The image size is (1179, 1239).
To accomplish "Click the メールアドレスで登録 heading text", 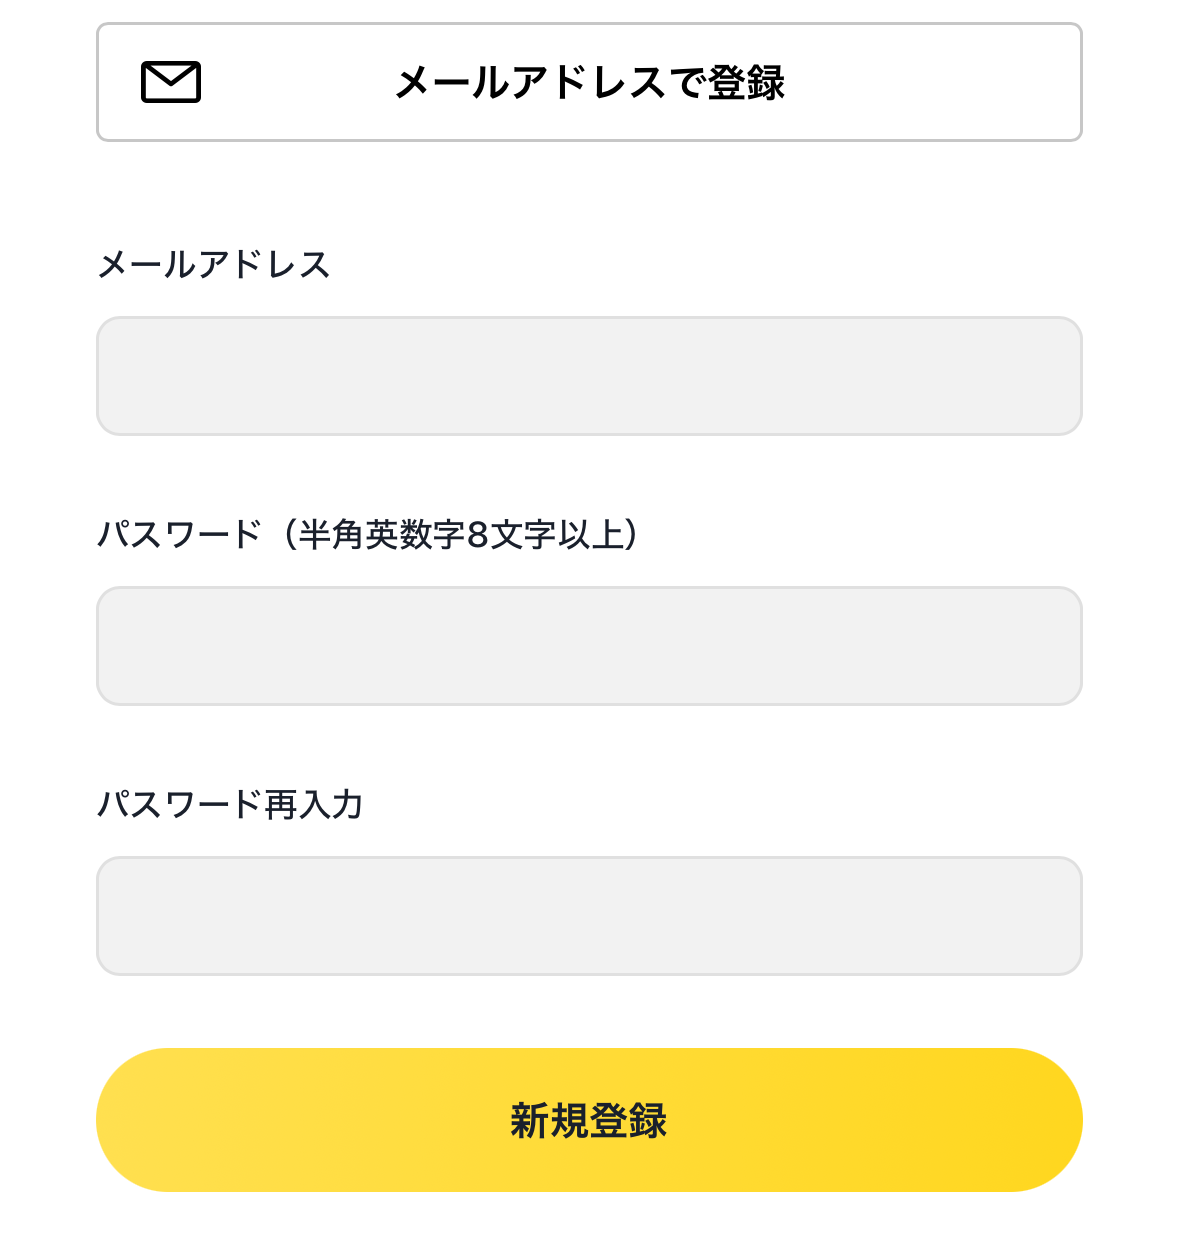I will click(590, 82).
